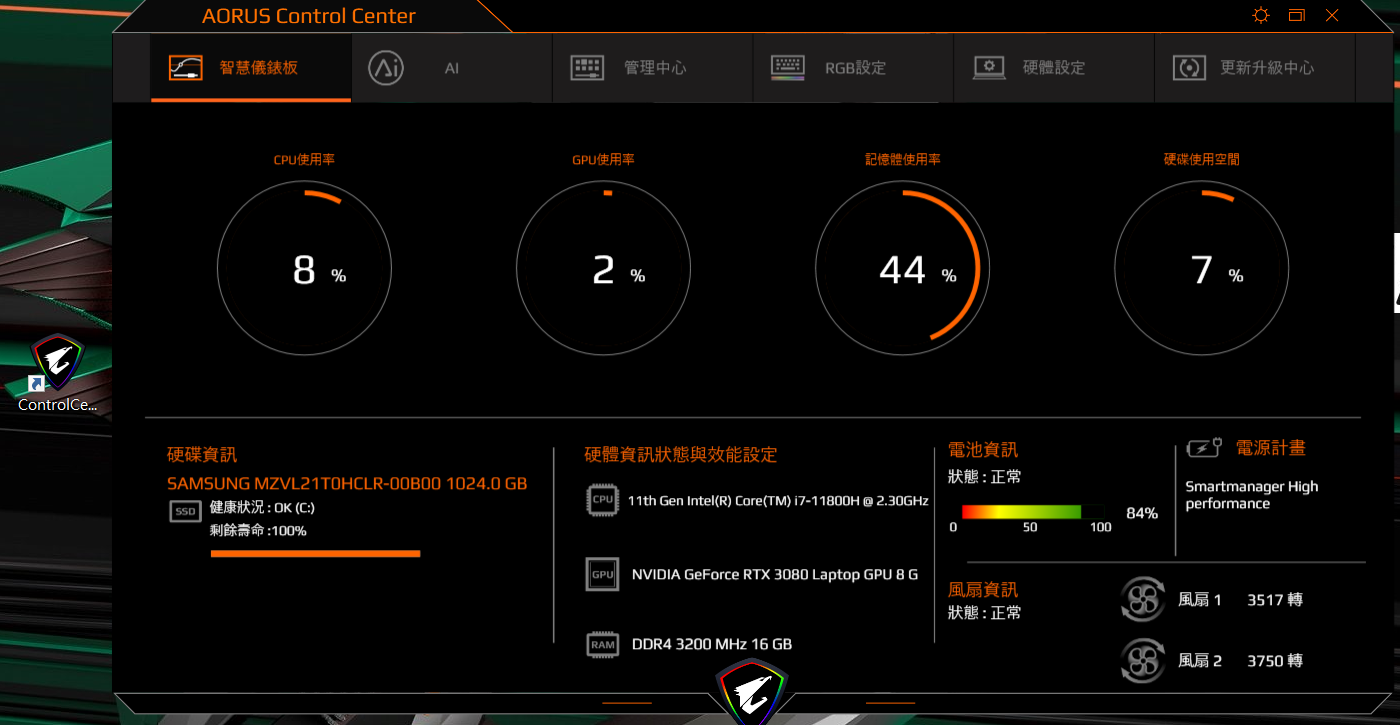Click the 剩餘壽命 :100% text

[258, 531]
